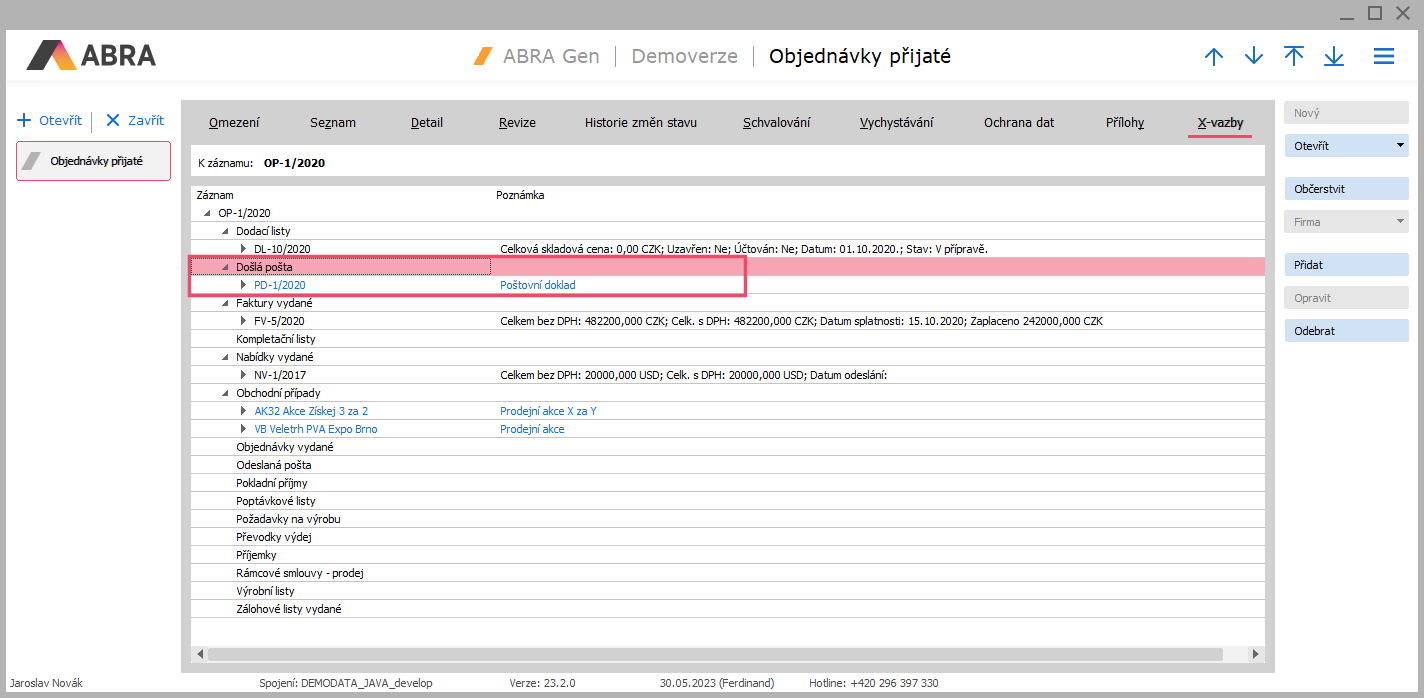The image size is (1424, 698).
Task: Jump to first record arrow icon
Action: (x=1294, y=56)
